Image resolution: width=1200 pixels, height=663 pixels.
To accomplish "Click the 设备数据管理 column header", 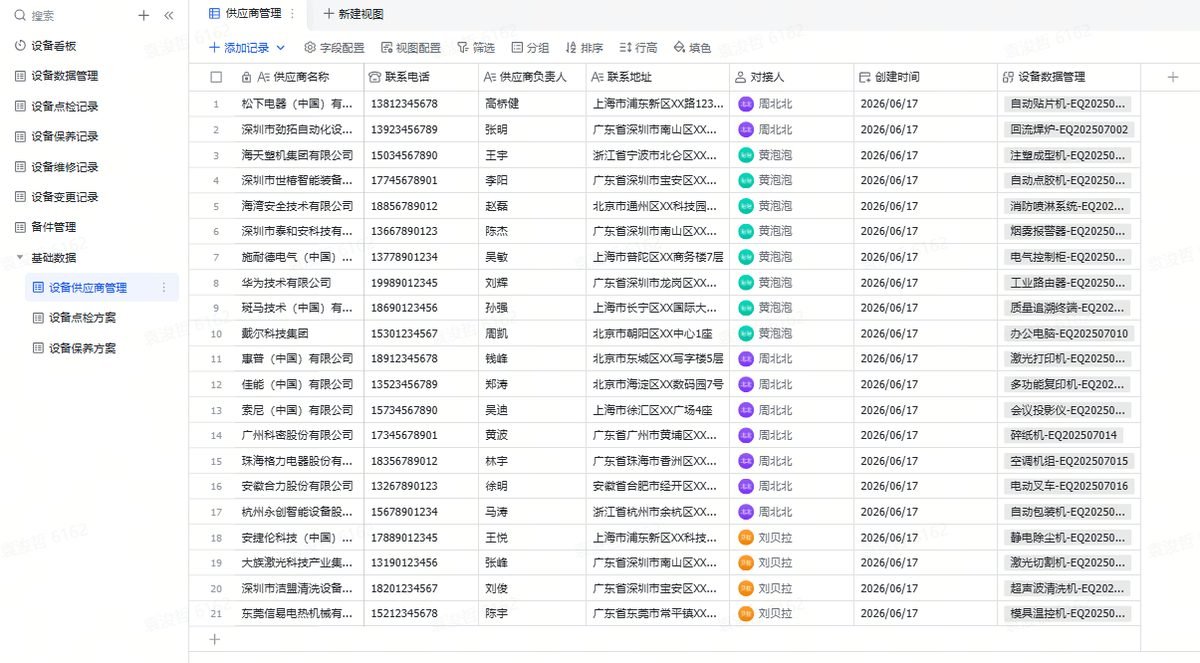I will 1068,77.
